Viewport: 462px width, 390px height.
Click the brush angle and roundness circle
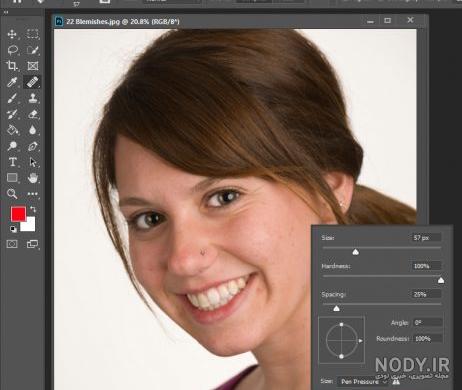pyautogui.click(x=342, y=340)
